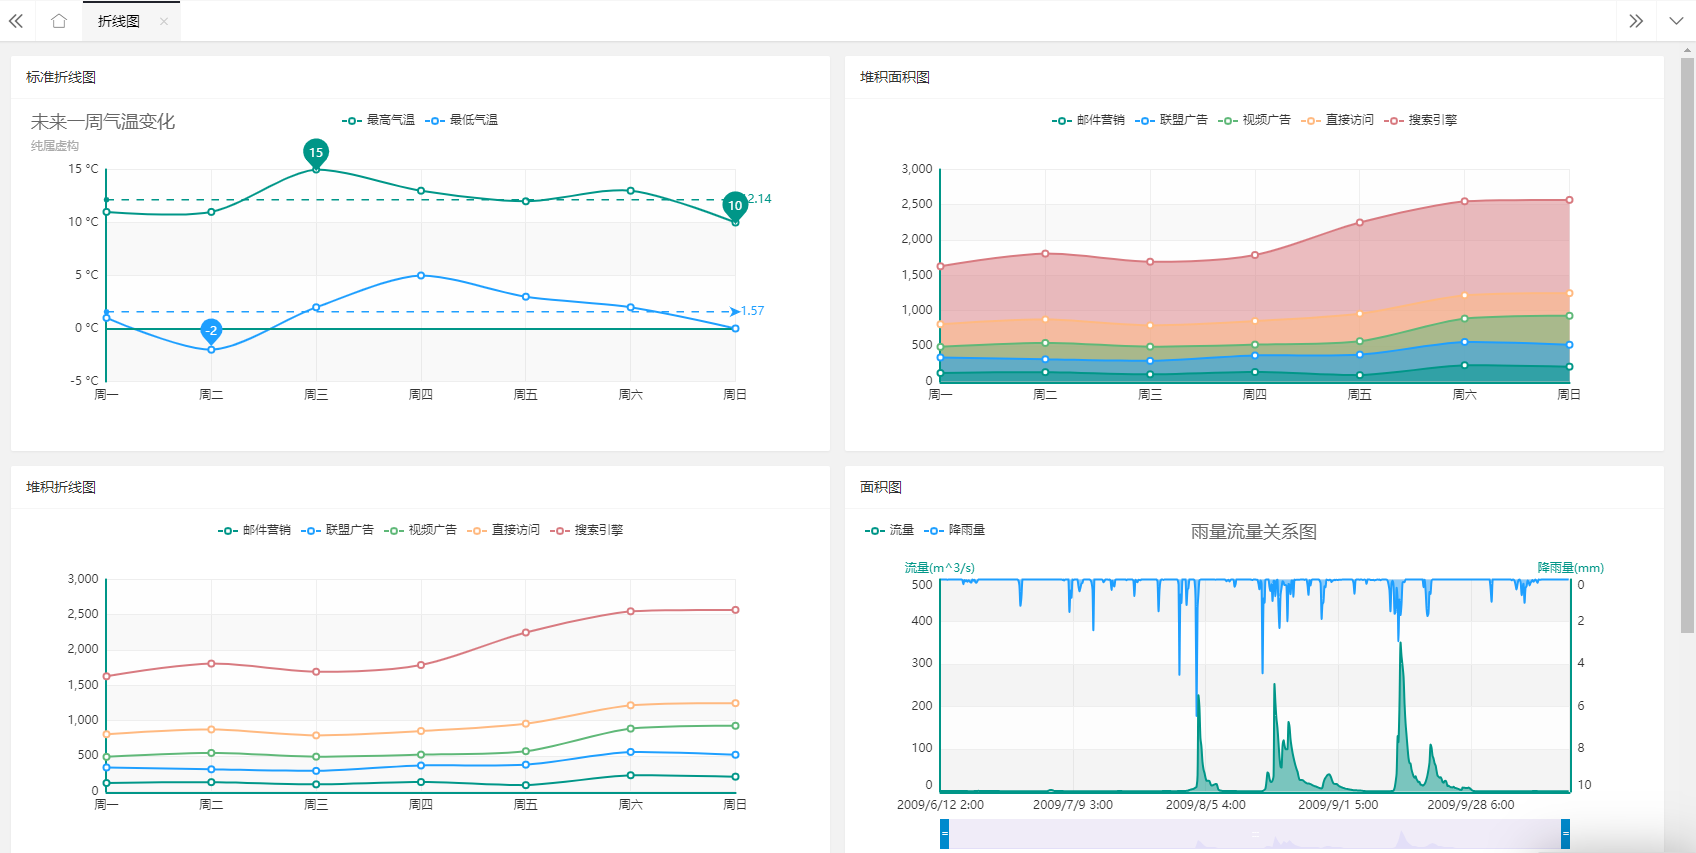Toggle 搜索引擎 legend in 堆积折线图
Screen dimensions: 1696x853
[x=586, y=530]
